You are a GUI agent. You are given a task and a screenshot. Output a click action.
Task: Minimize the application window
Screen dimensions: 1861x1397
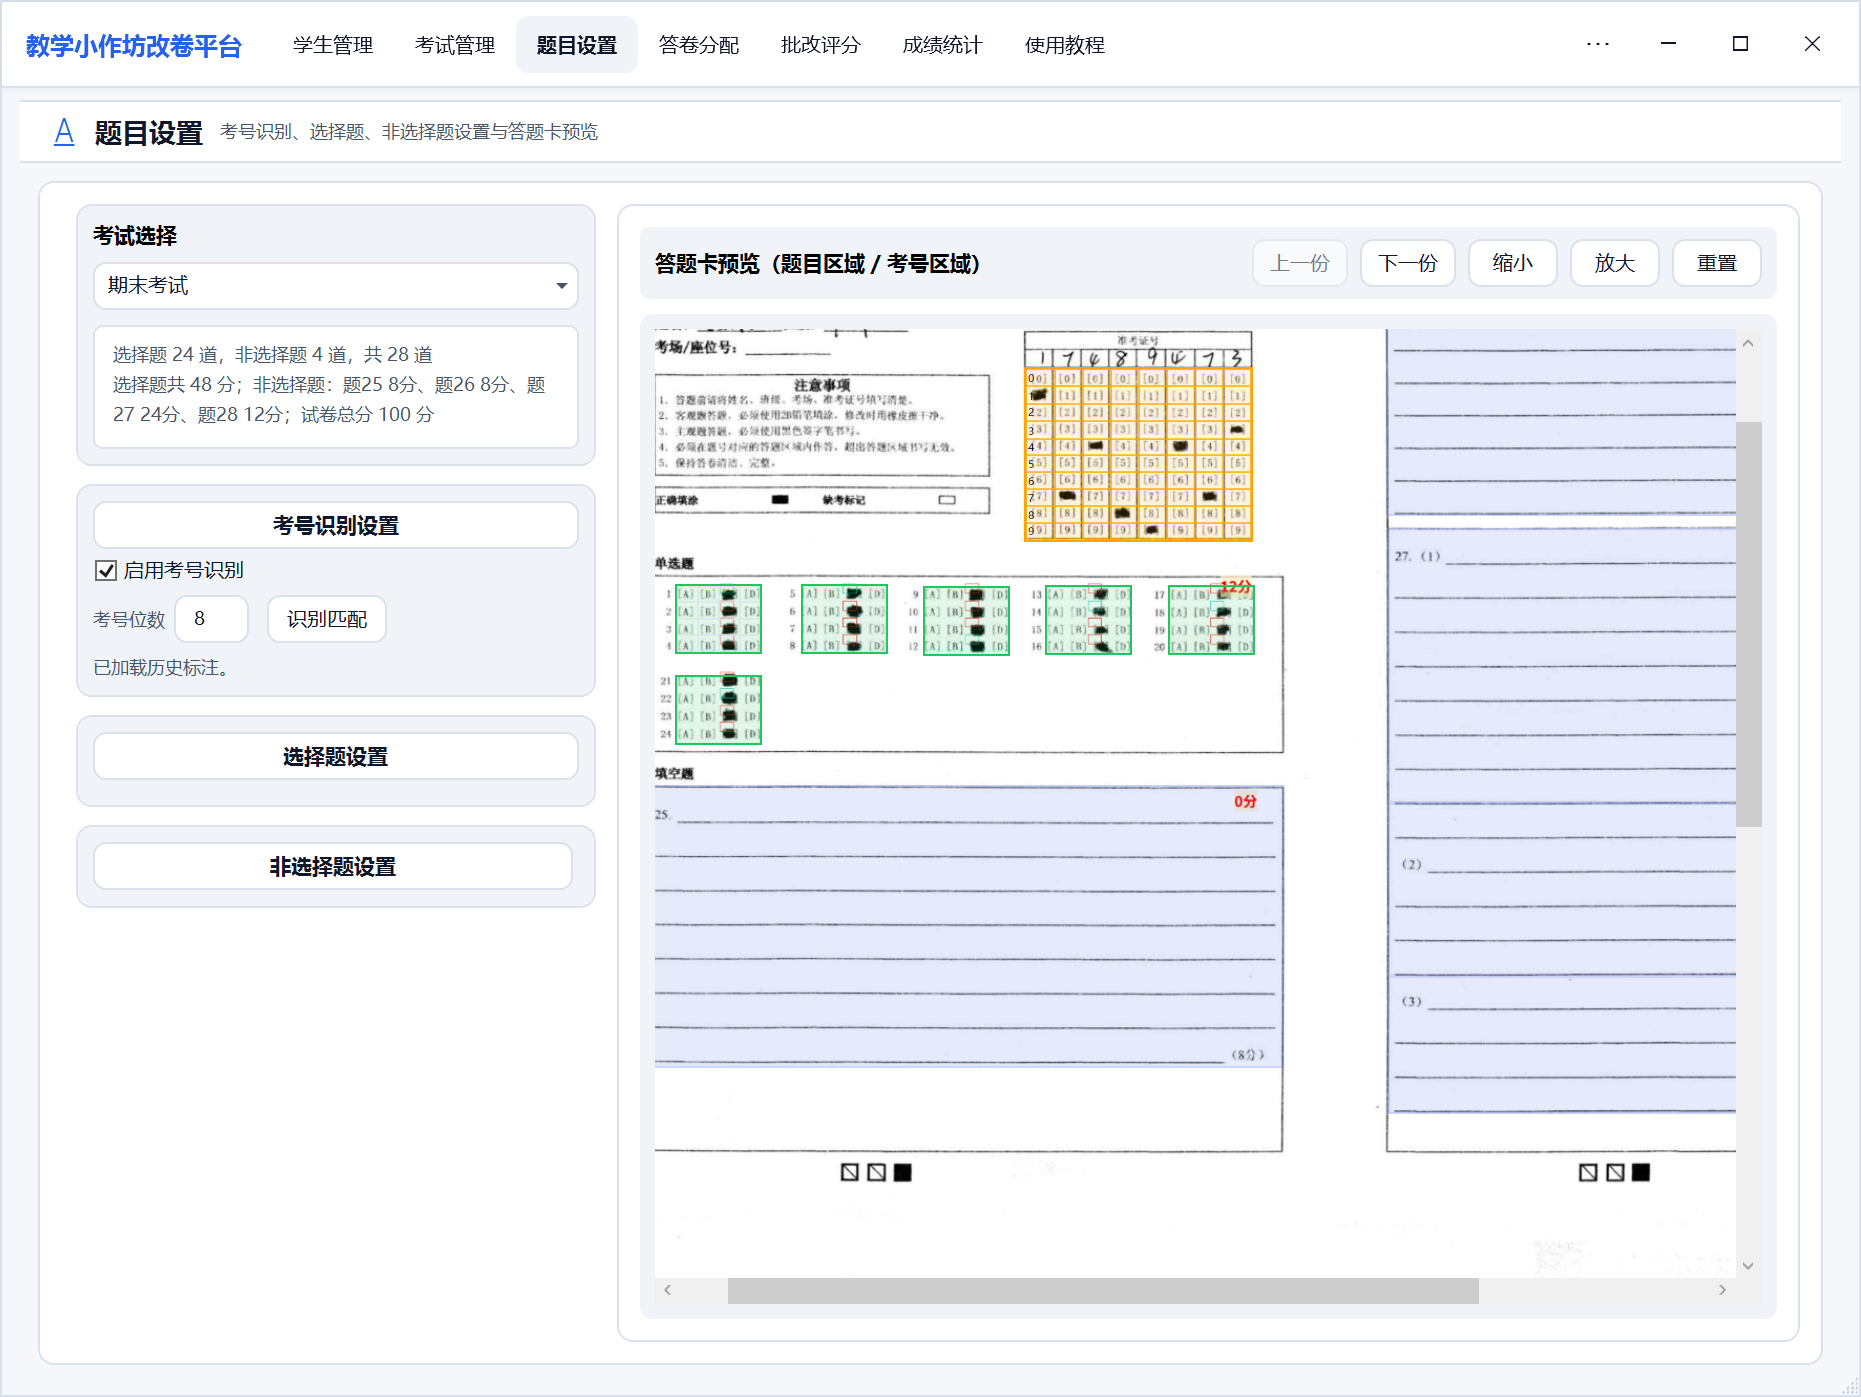(x=1668, y=44)
